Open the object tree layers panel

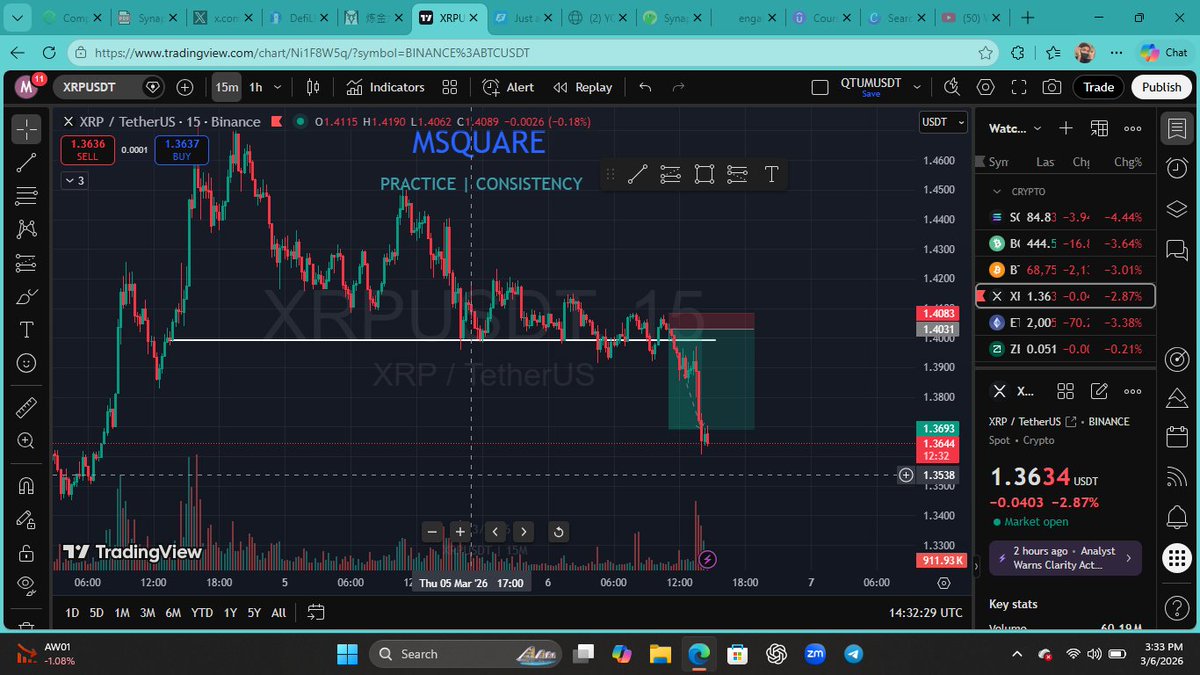coord(1176,210)
